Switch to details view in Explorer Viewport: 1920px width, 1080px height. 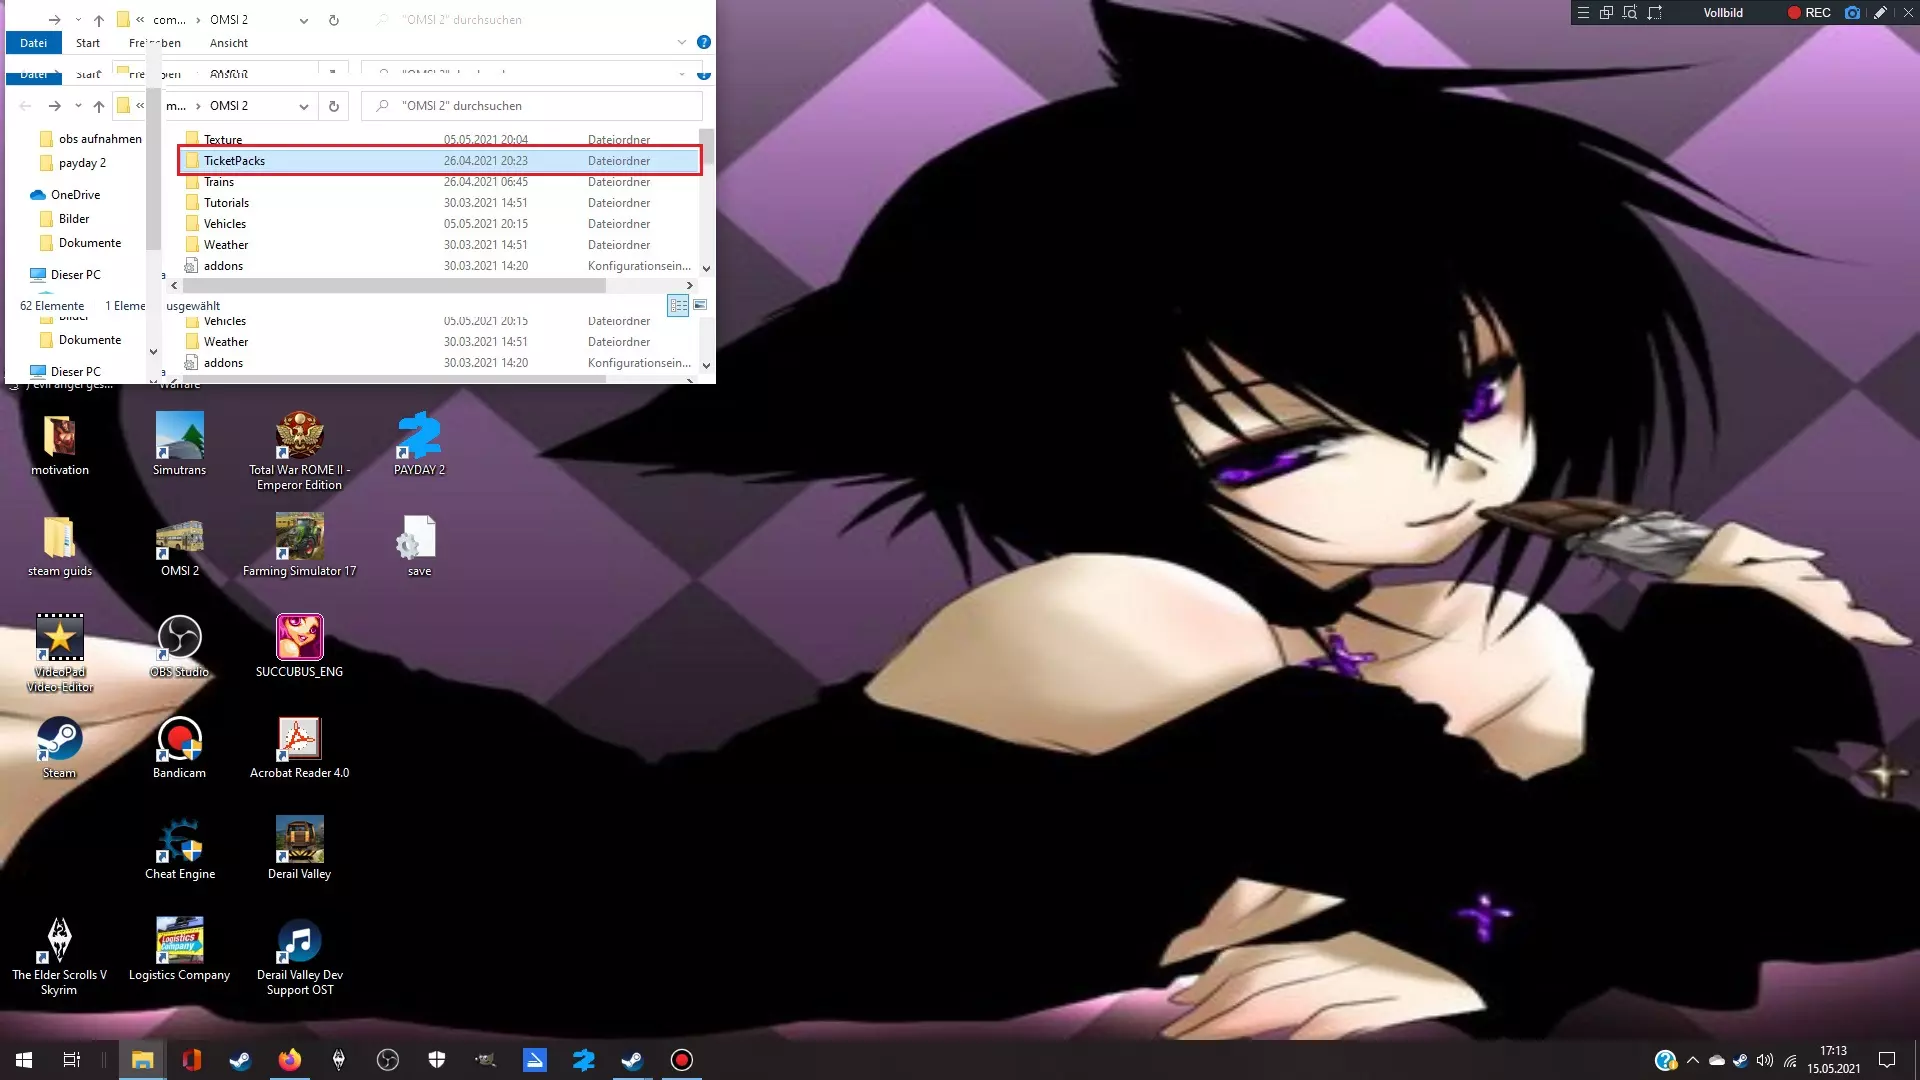coord(678,305)
